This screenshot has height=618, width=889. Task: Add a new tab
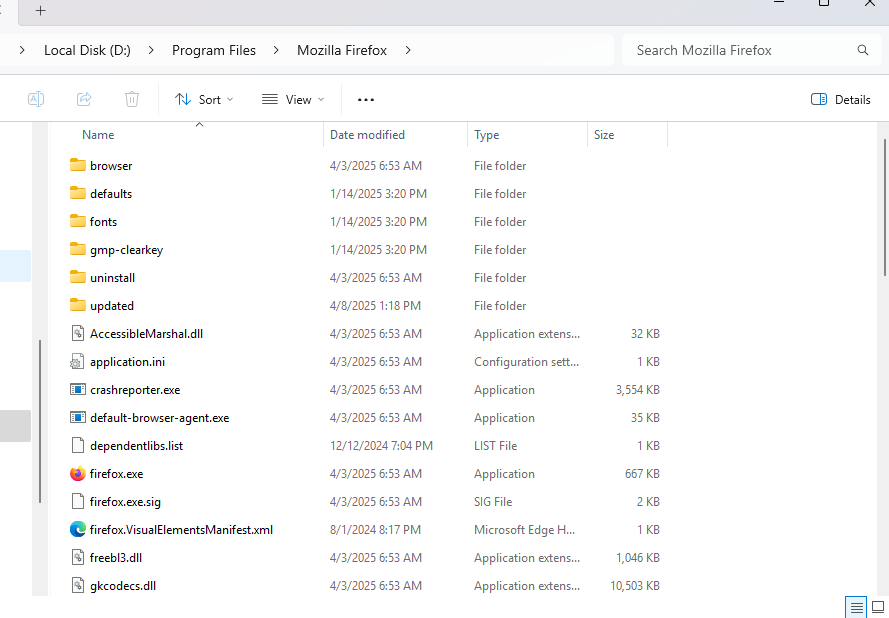coord(40,11)
